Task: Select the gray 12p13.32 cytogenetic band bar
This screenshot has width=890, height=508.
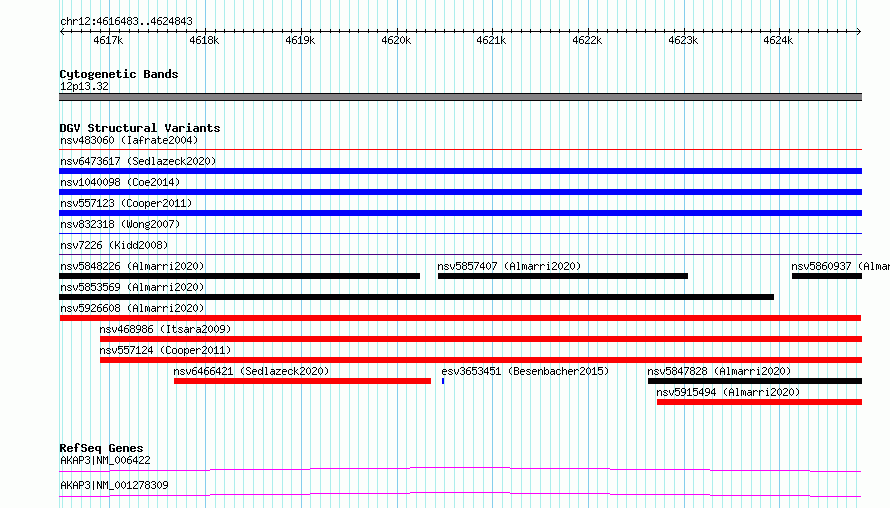Action: 460,97
